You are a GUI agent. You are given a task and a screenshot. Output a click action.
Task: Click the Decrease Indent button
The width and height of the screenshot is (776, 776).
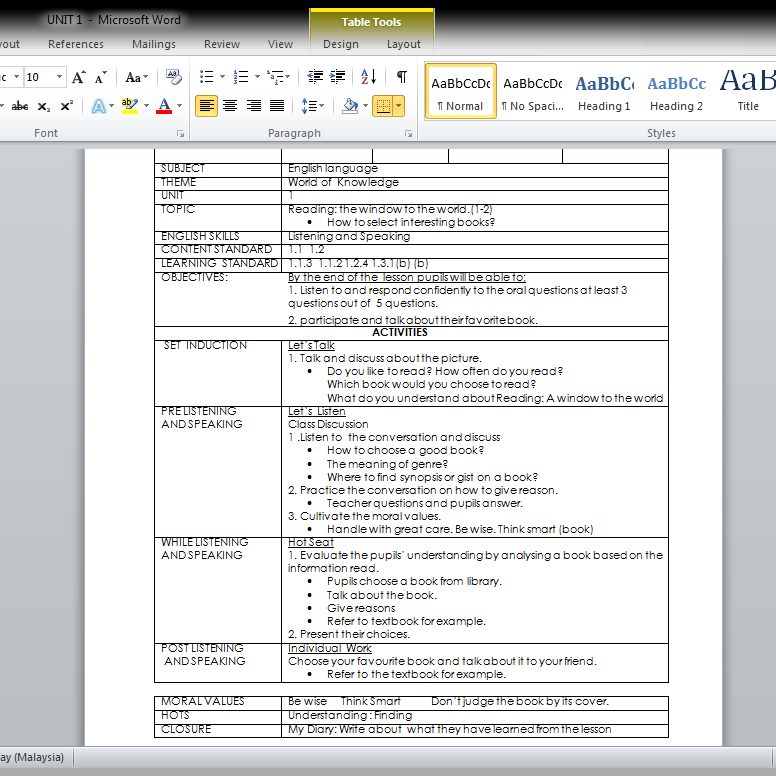[315, 77]
